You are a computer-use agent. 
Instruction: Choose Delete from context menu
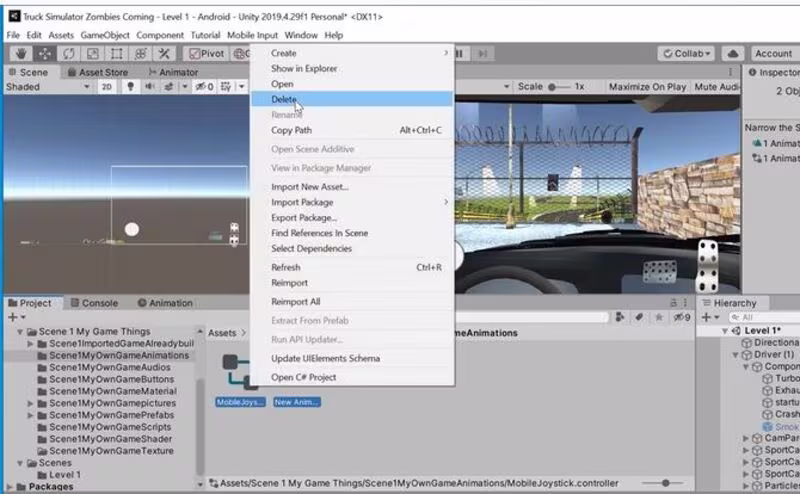pos(352,99)
